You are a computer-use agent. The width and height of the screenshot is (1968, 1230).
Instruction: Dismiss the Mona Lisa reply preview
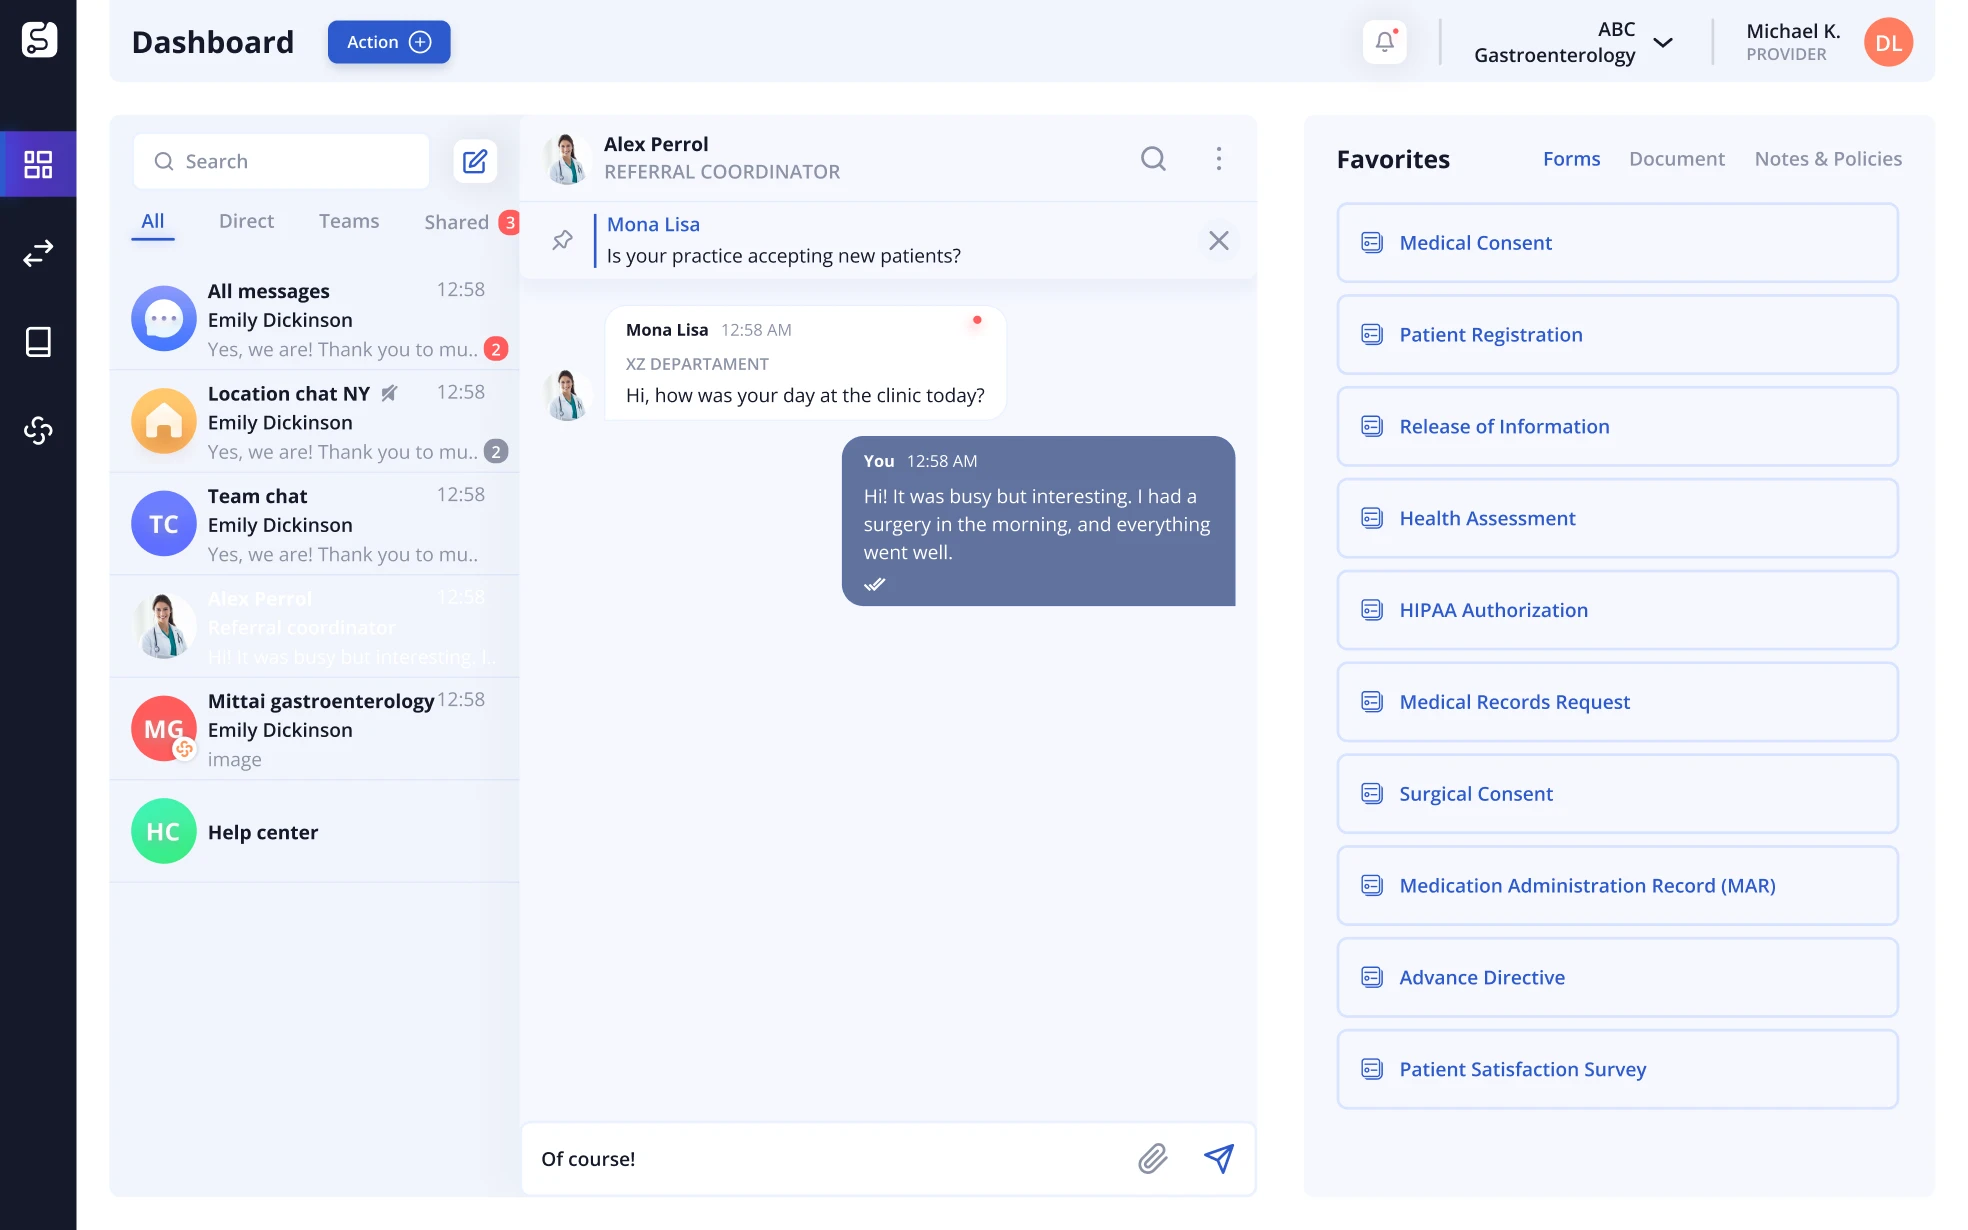pyautogui.click(x=1218, y=240)
